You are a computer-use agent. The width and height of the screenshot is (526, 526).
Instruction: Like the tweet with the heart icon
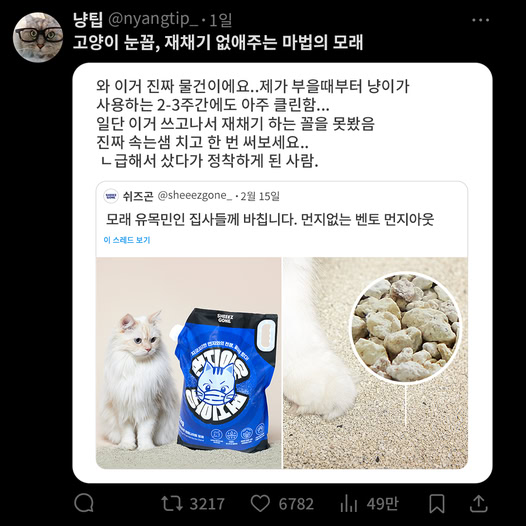(260, 504)
